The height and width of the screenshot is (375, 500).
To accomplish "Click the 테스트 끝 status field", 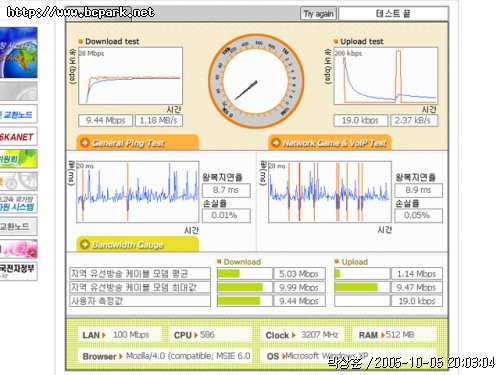I will coord(393,14).
